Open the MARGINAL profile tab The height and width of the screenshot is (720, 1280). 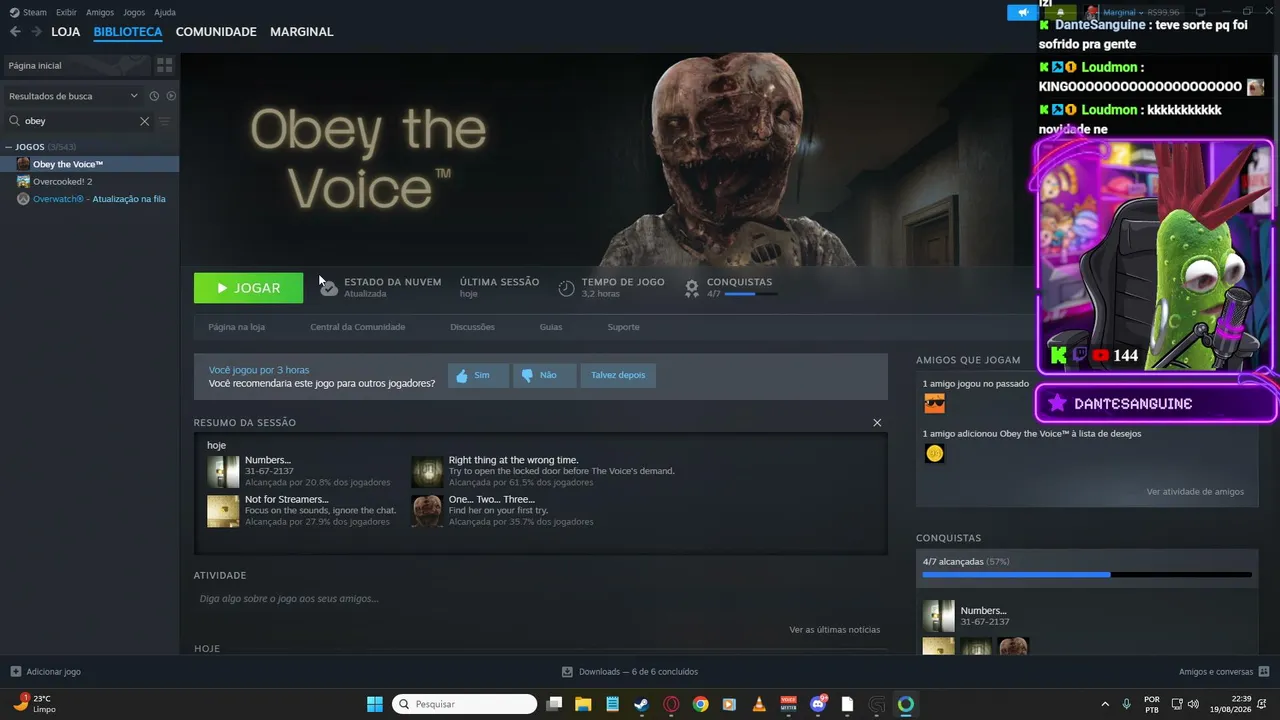tap(302, 32)
